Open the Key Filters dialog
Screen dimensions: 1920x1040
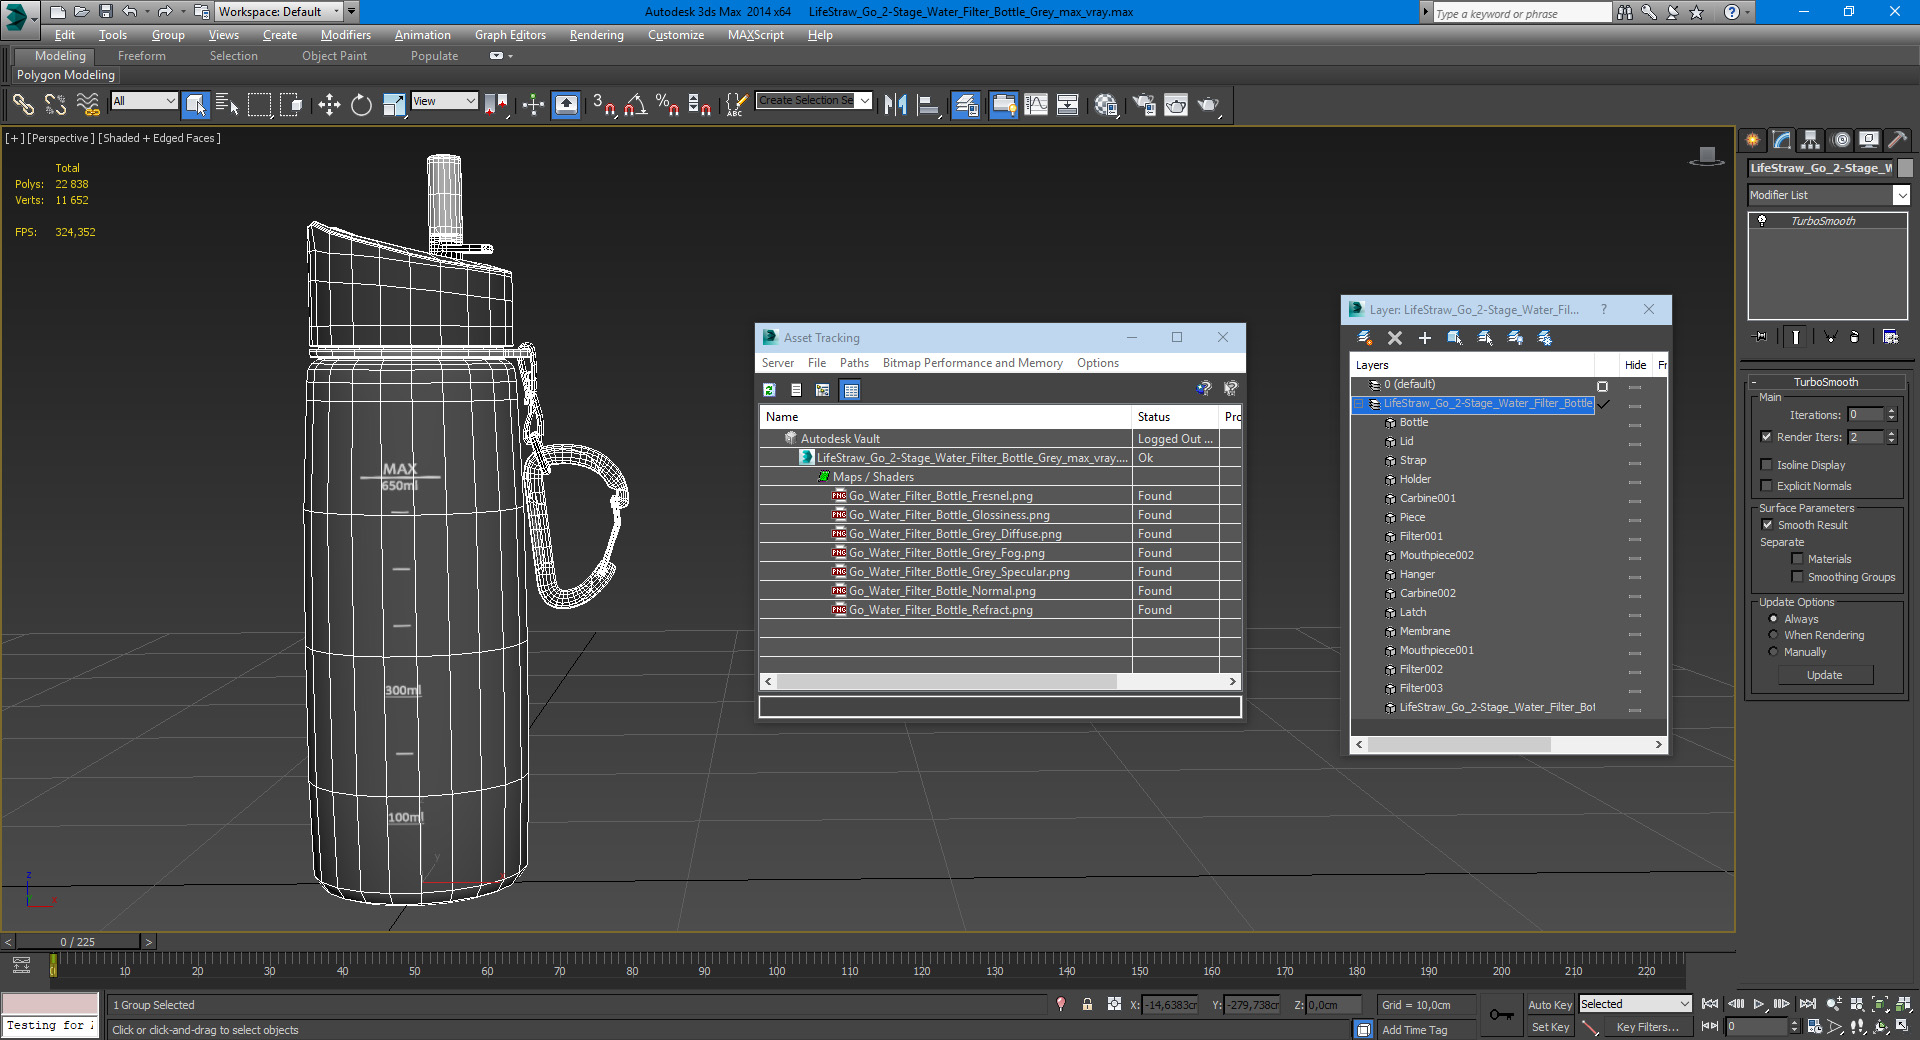point(1647,1027)
